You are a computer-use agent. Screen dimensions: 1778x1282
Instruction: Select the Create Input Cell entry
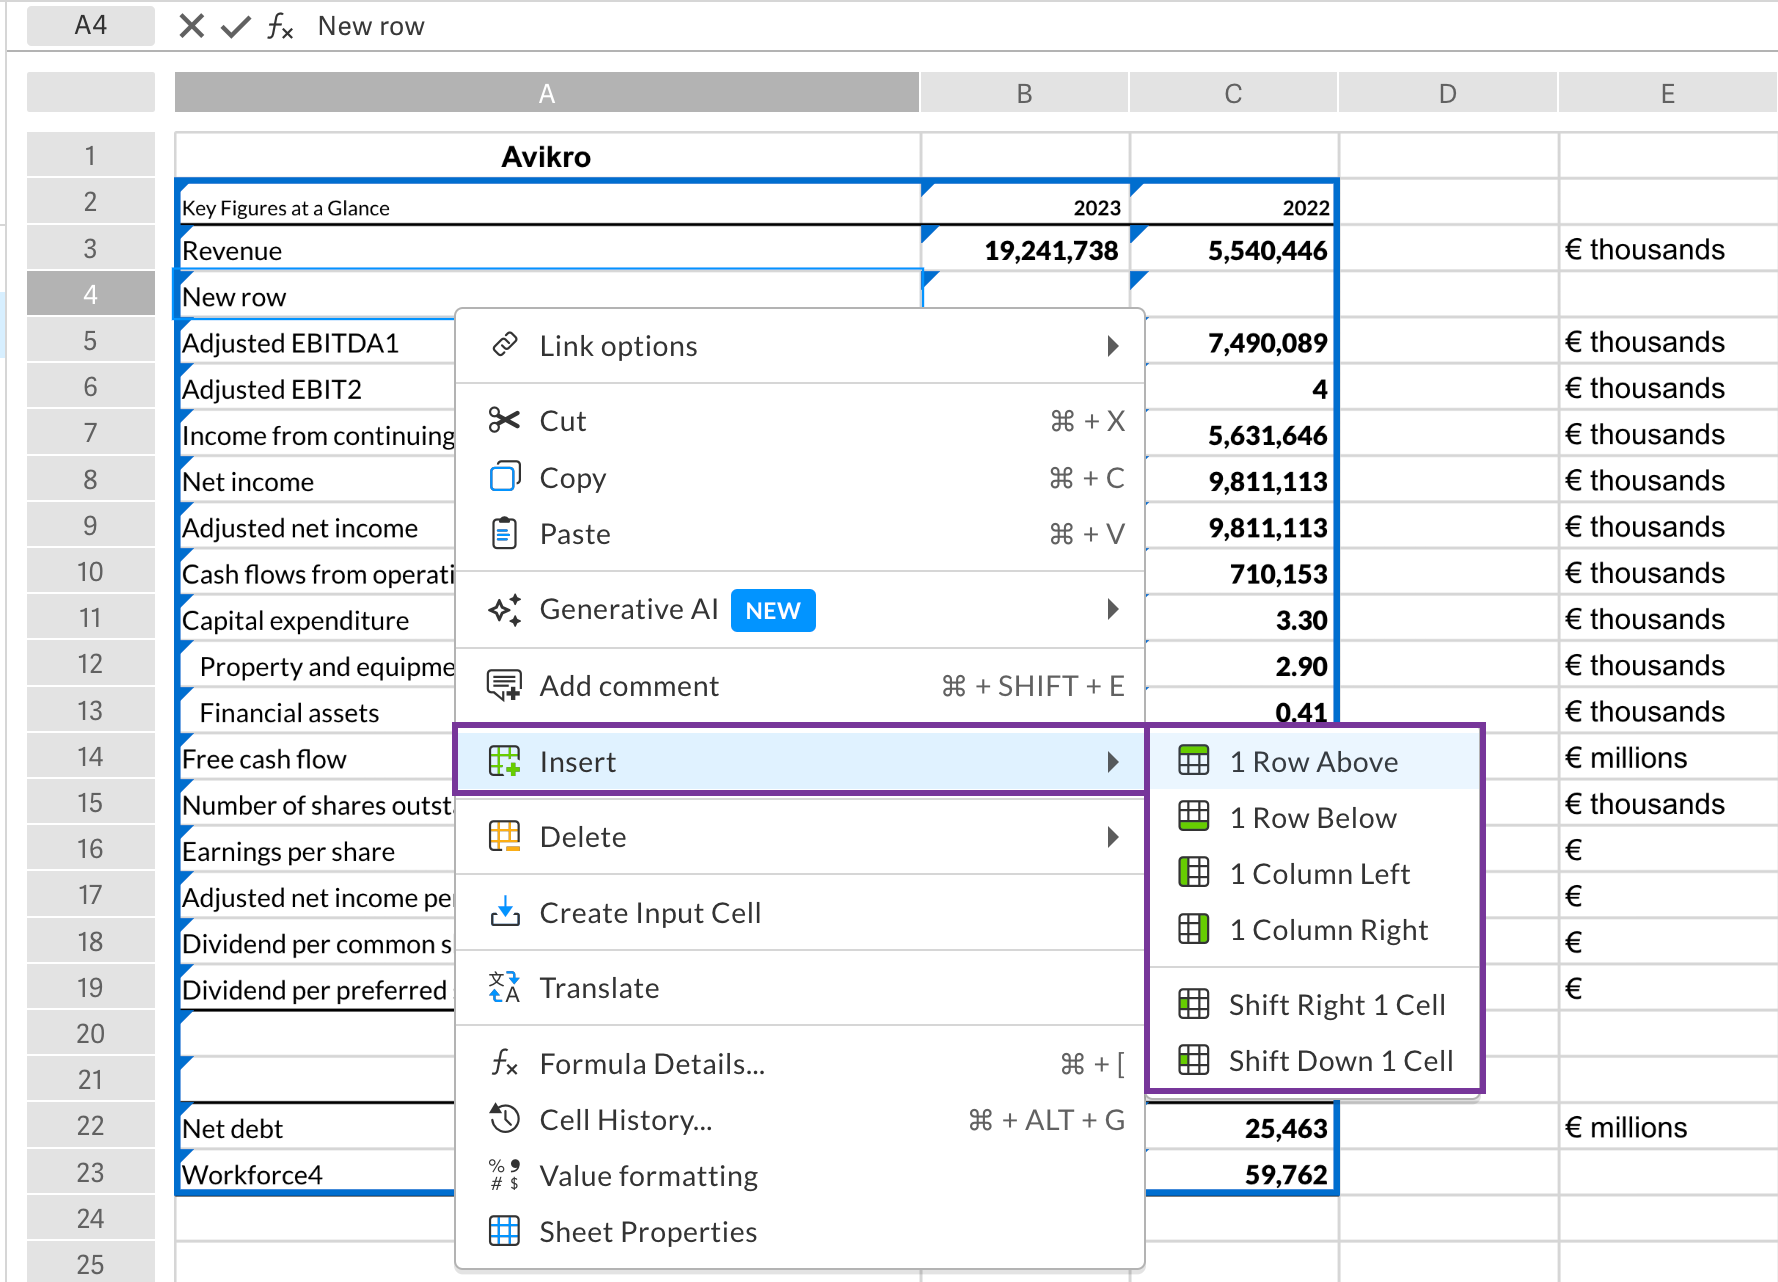[650, 912]
